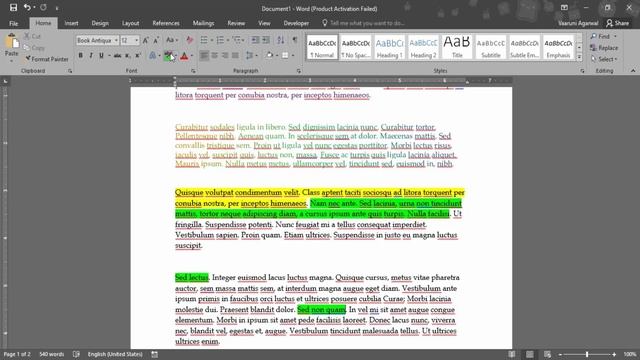640x360 pixels.
Task: Toggle Show/Hide paragraph marks
Action: [x=295, y=40]
